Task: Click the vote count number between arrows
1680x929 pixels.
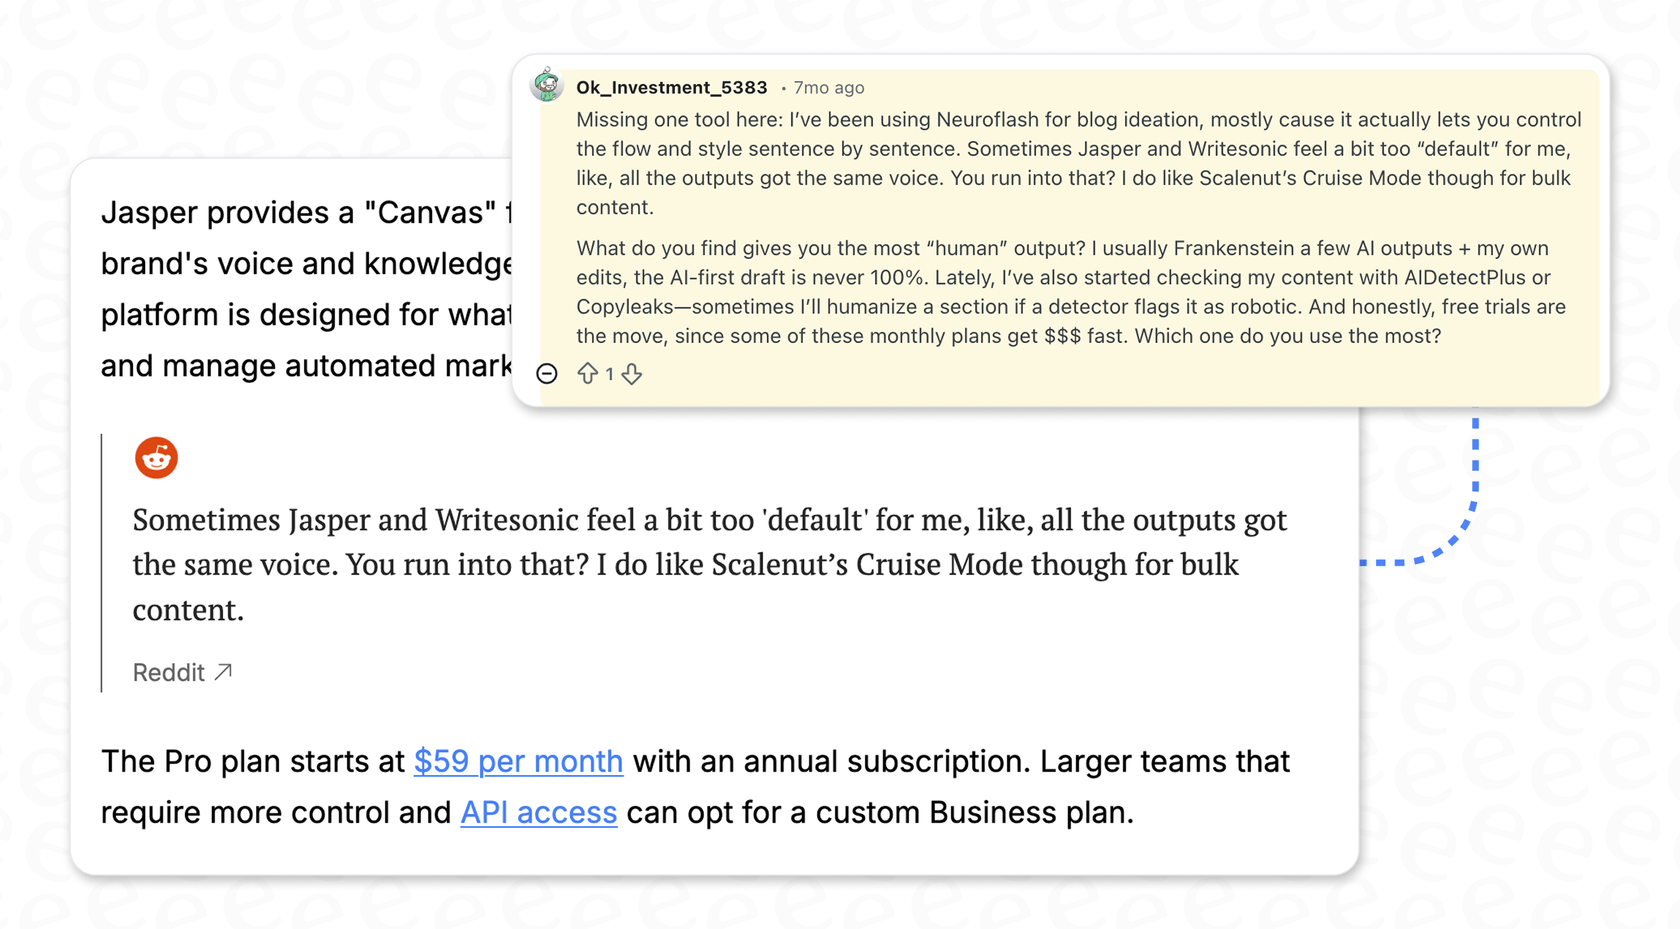Action: [609, 374]
